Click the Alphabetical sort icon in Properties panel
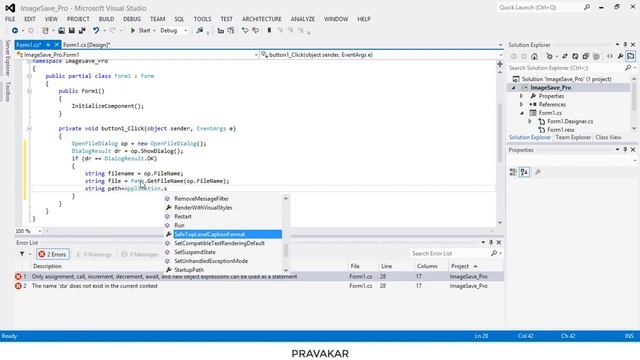Viewport: 640px width, 360px height. (524, 172)
